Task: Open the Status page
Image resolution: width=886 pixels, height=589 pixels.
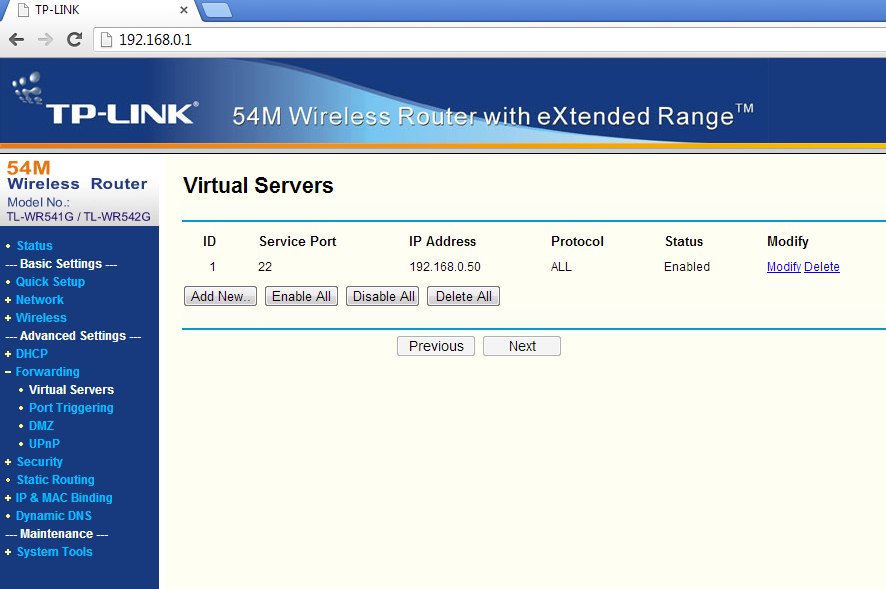Action: [x=34, y=246]
